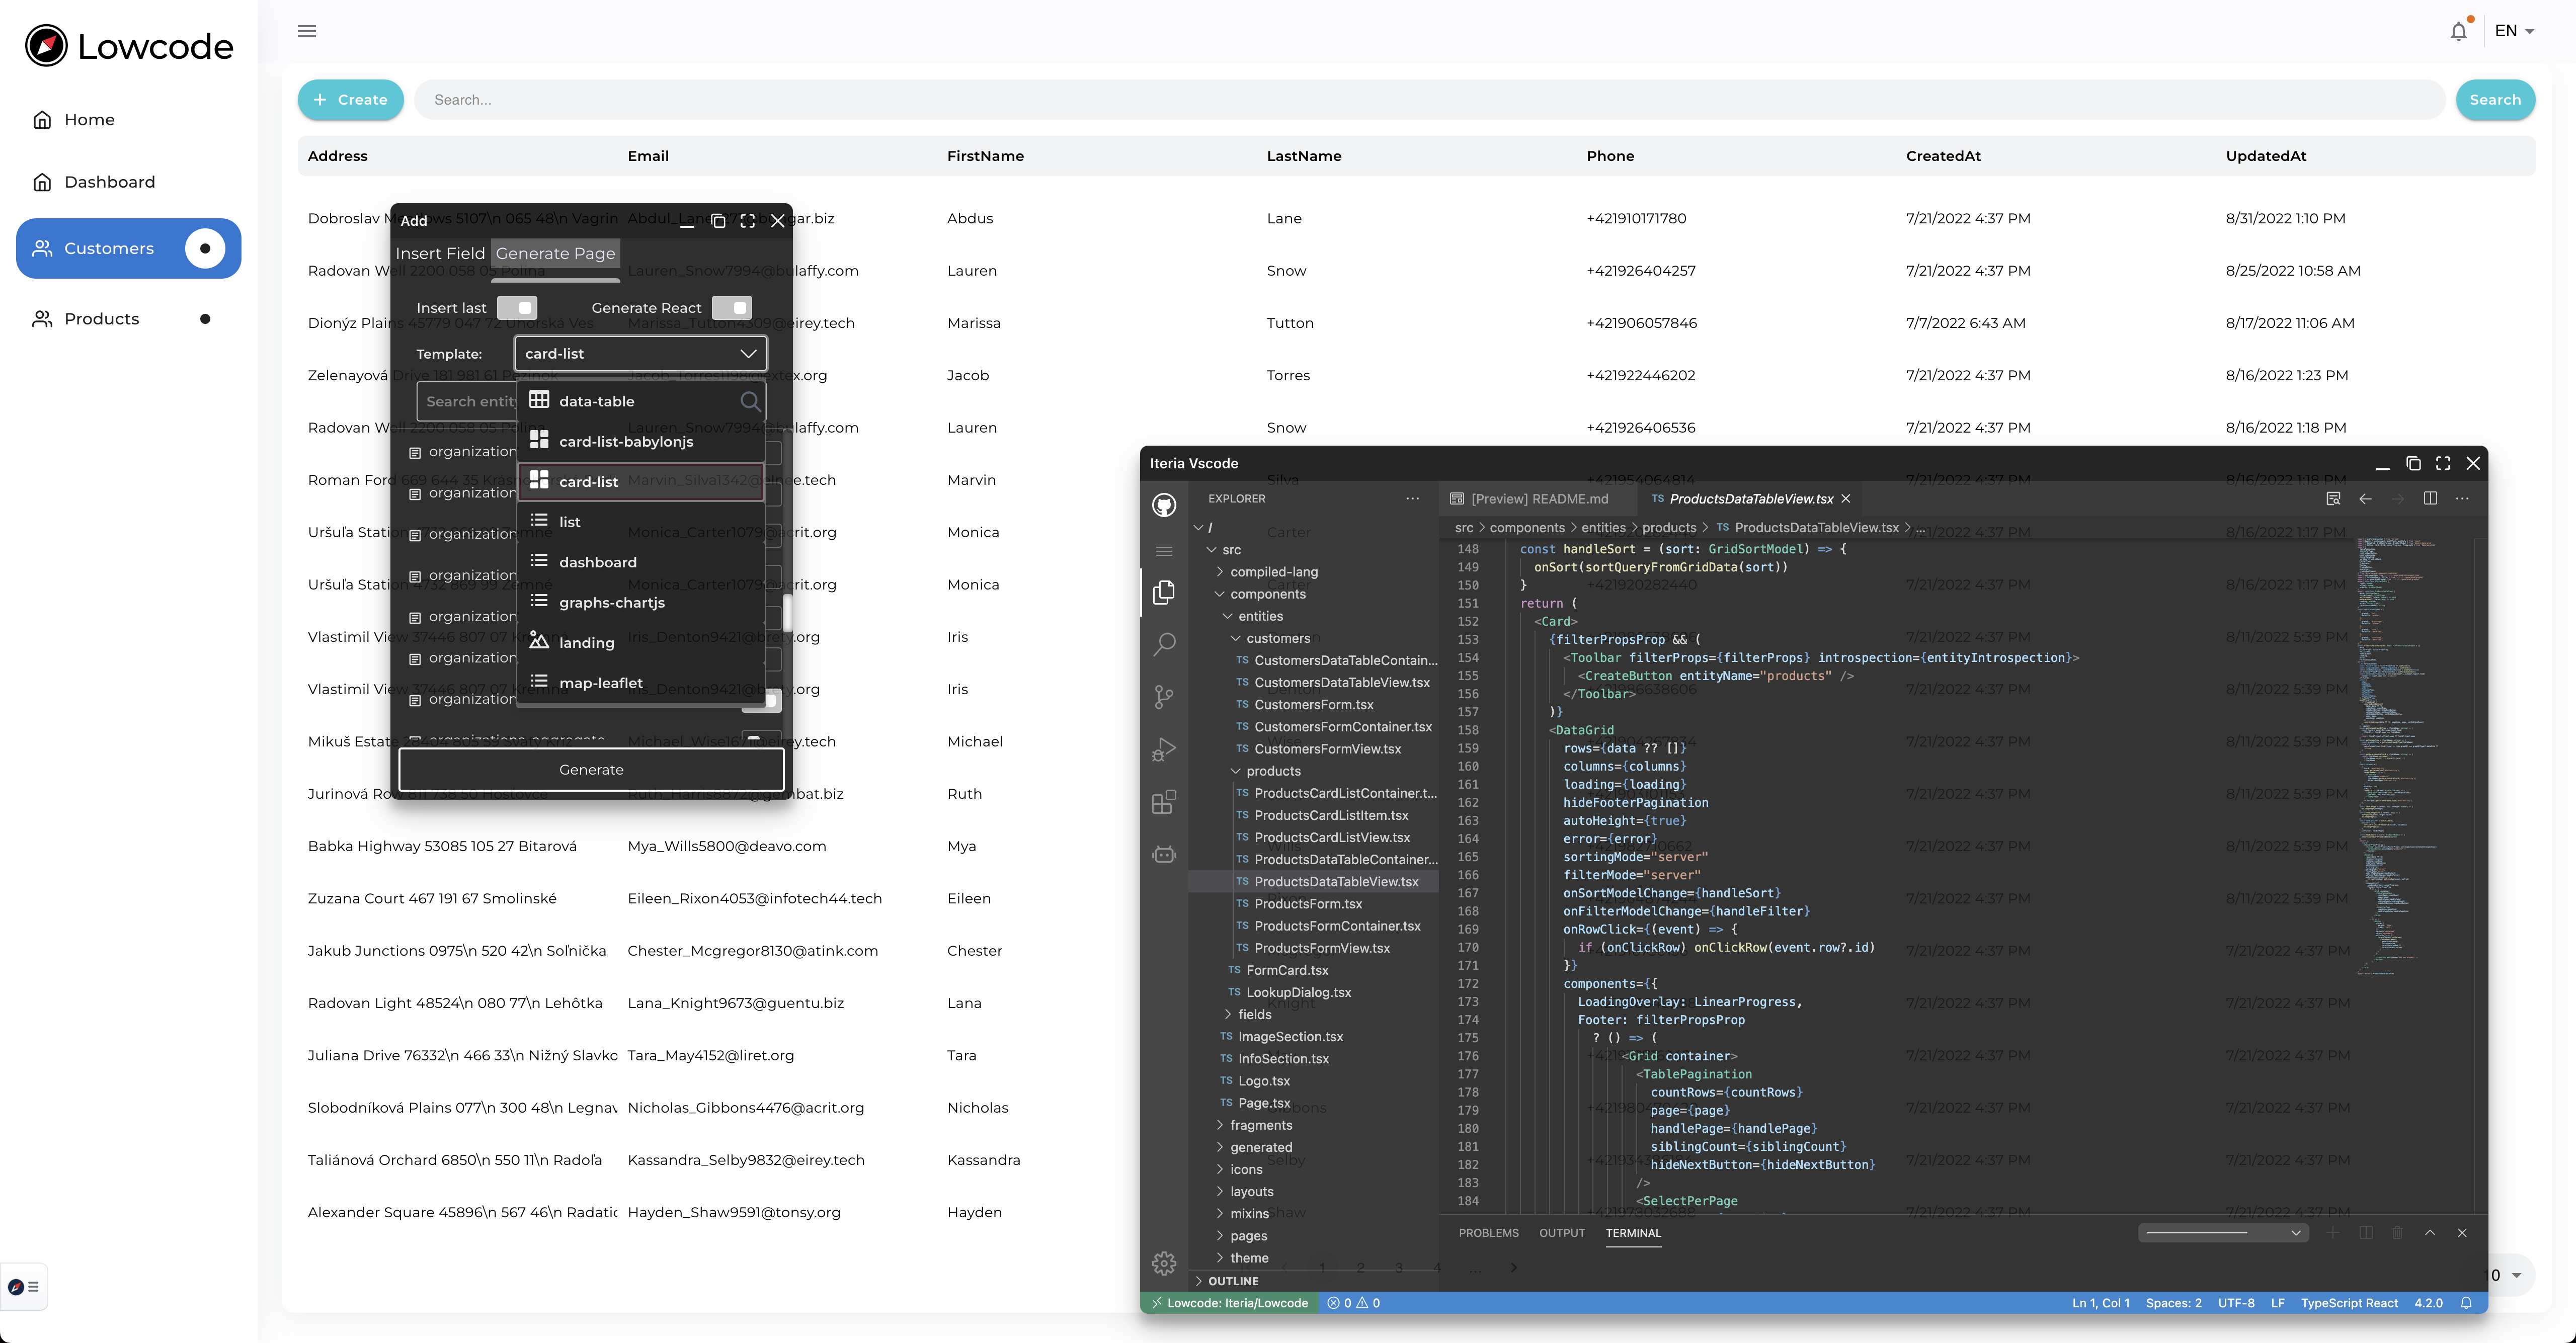Open the Template card-list dropdown
This screenshot has height=1343, width=2576.
[x=639, y=353]
